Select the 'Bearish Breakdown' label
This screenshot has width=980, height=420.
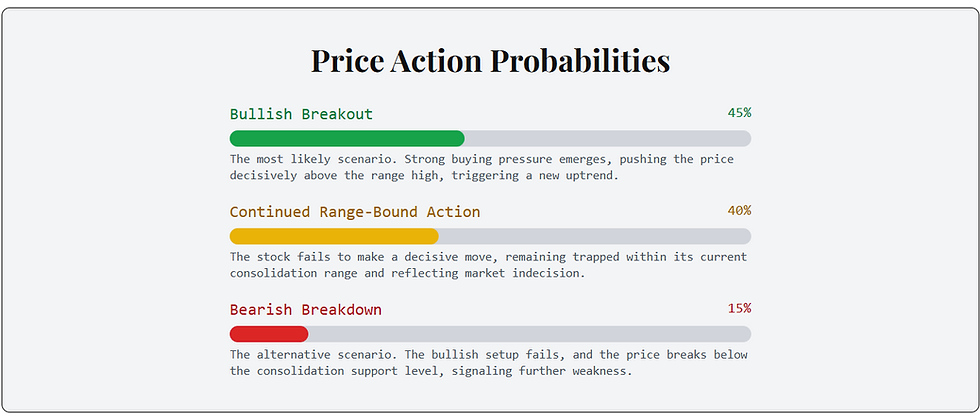coord(305,310)
